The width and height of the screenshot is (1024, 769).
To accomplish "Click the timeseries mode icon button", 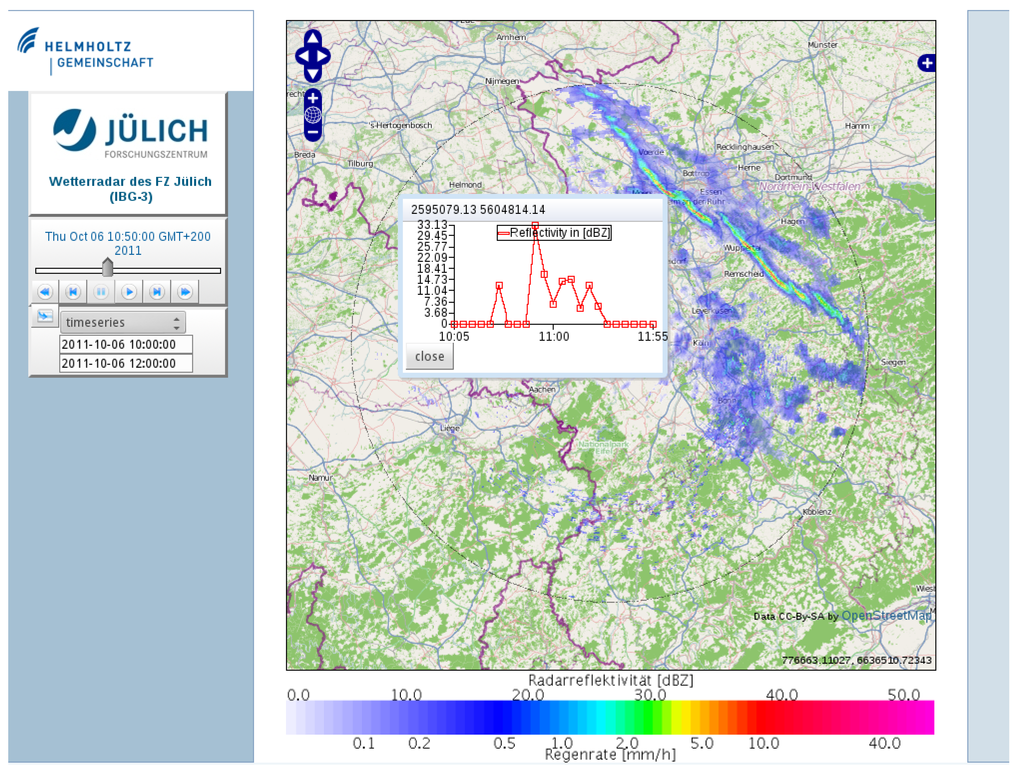I will tap(44, 317).
